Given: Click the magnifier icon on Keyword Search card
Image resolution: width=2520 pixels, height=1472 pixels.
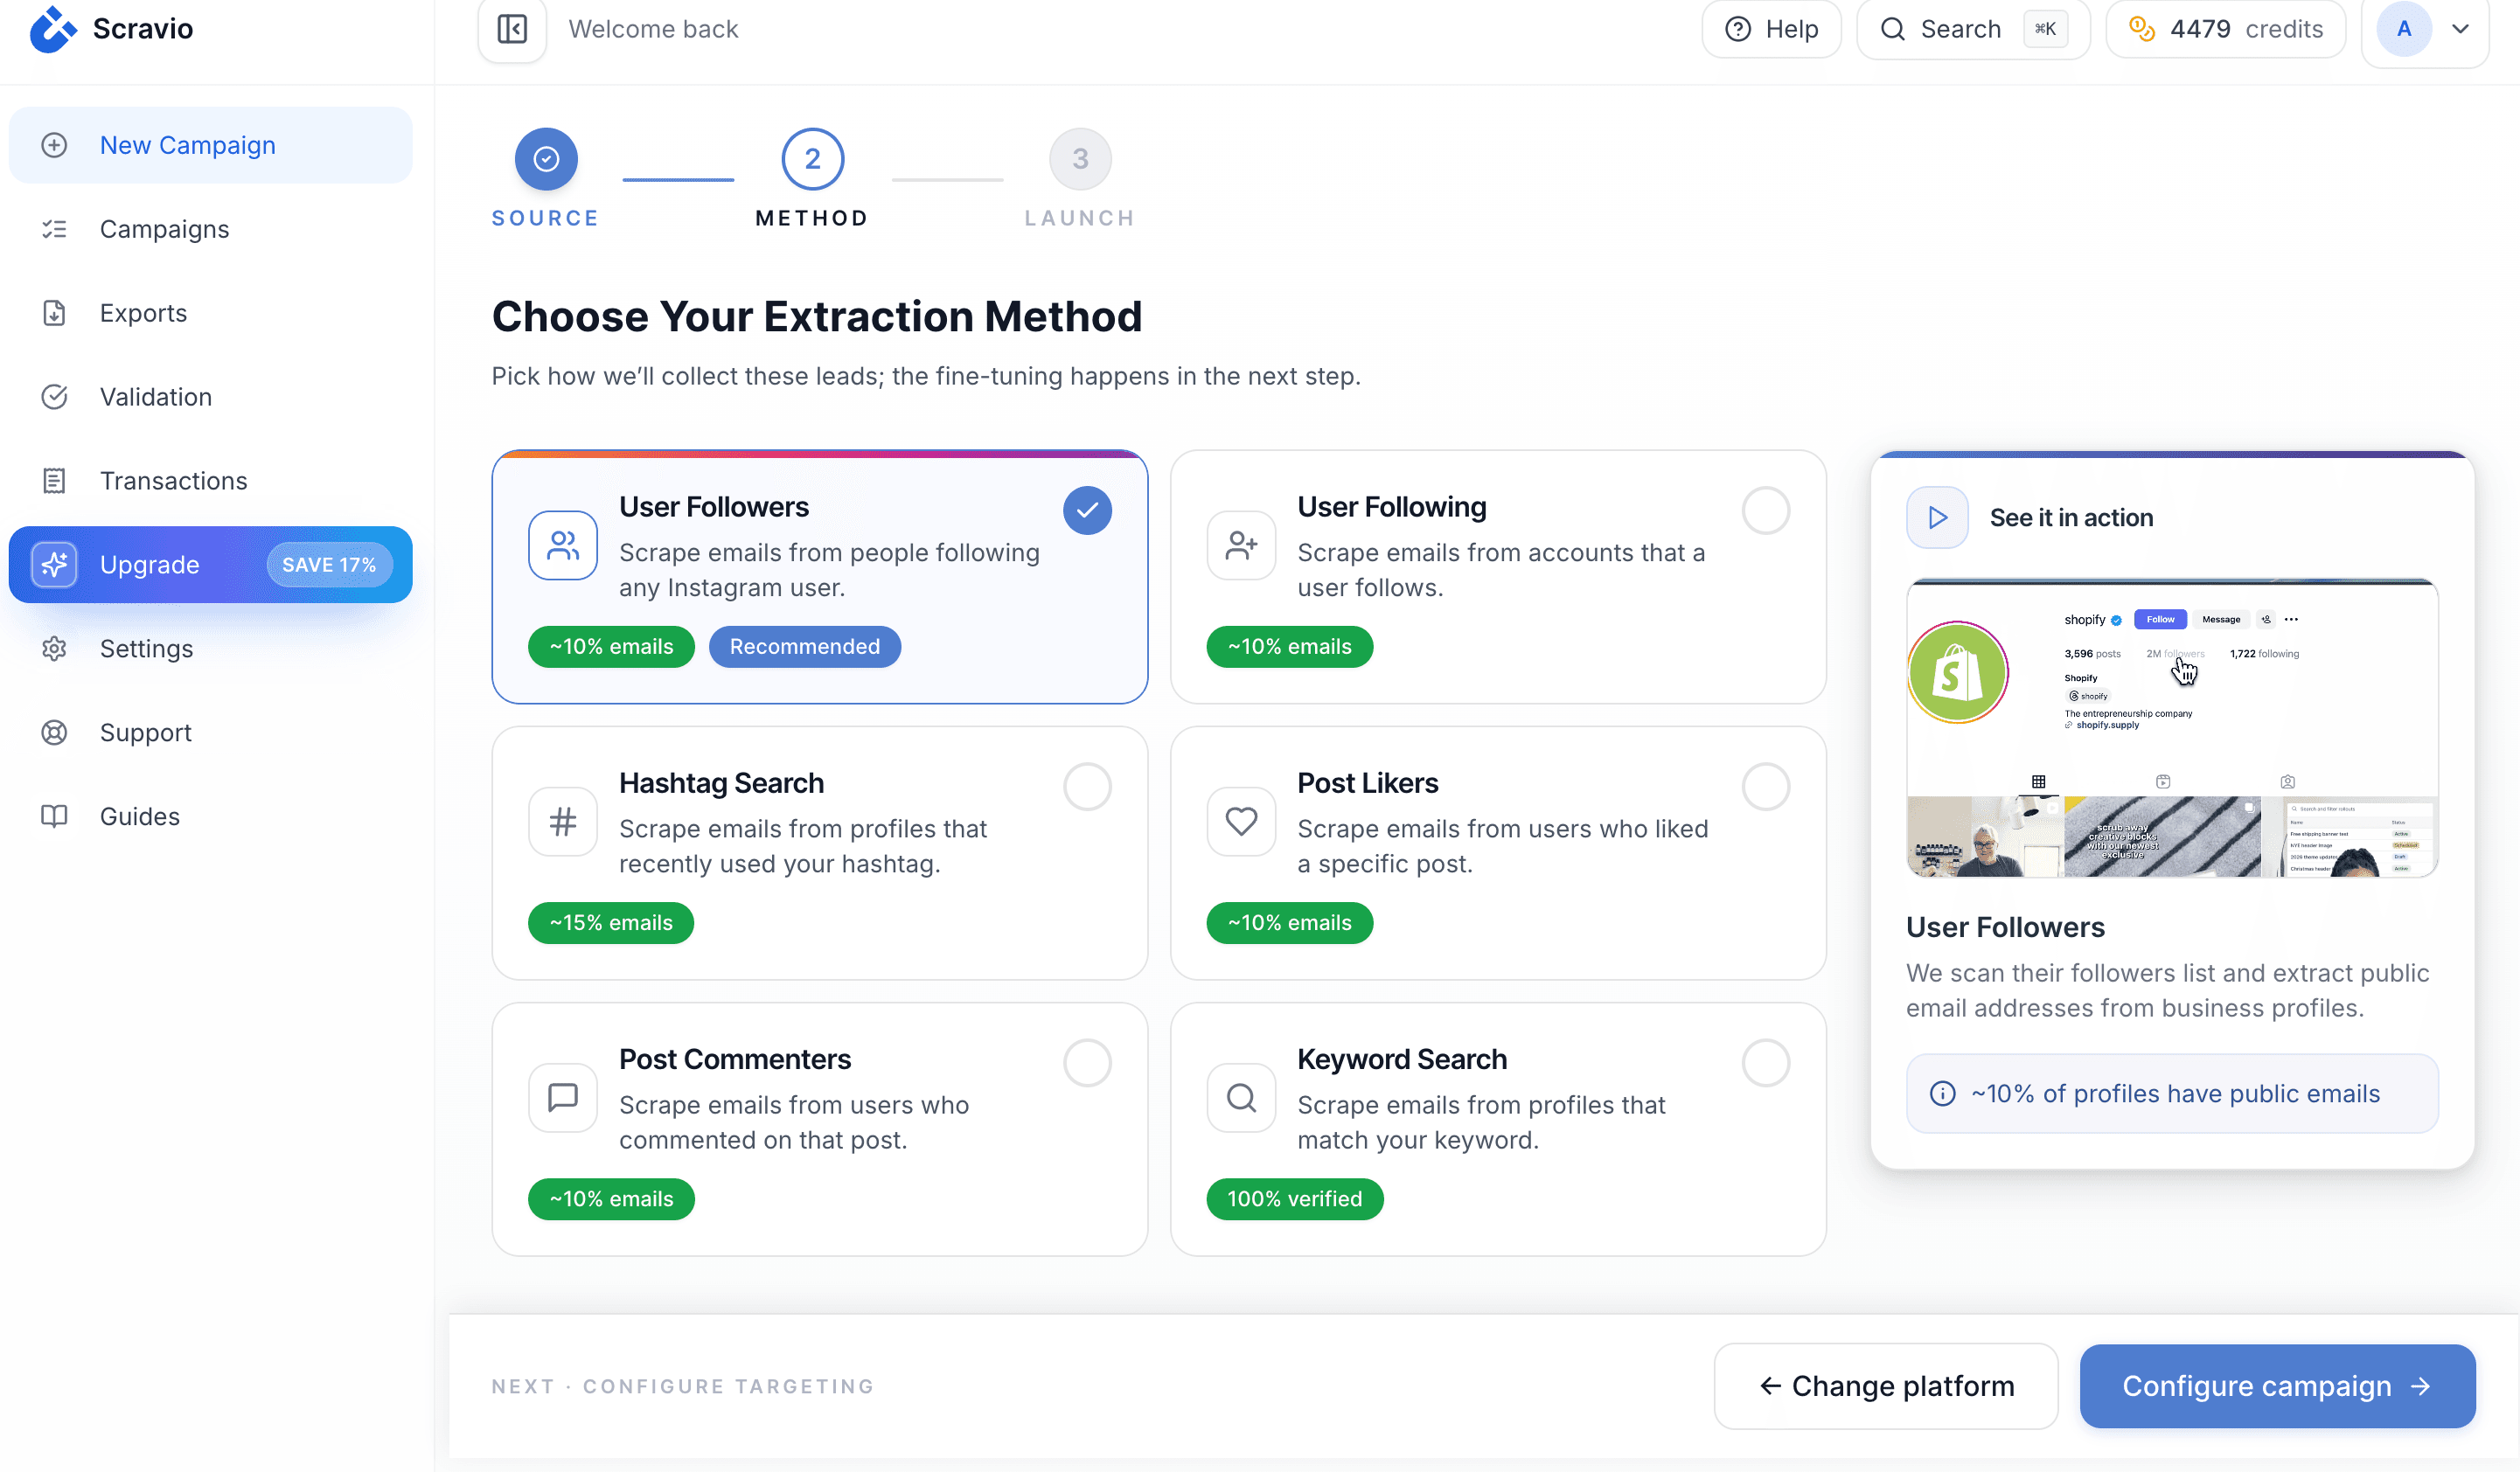Looking at the screenshot, I should 1241,1097.
